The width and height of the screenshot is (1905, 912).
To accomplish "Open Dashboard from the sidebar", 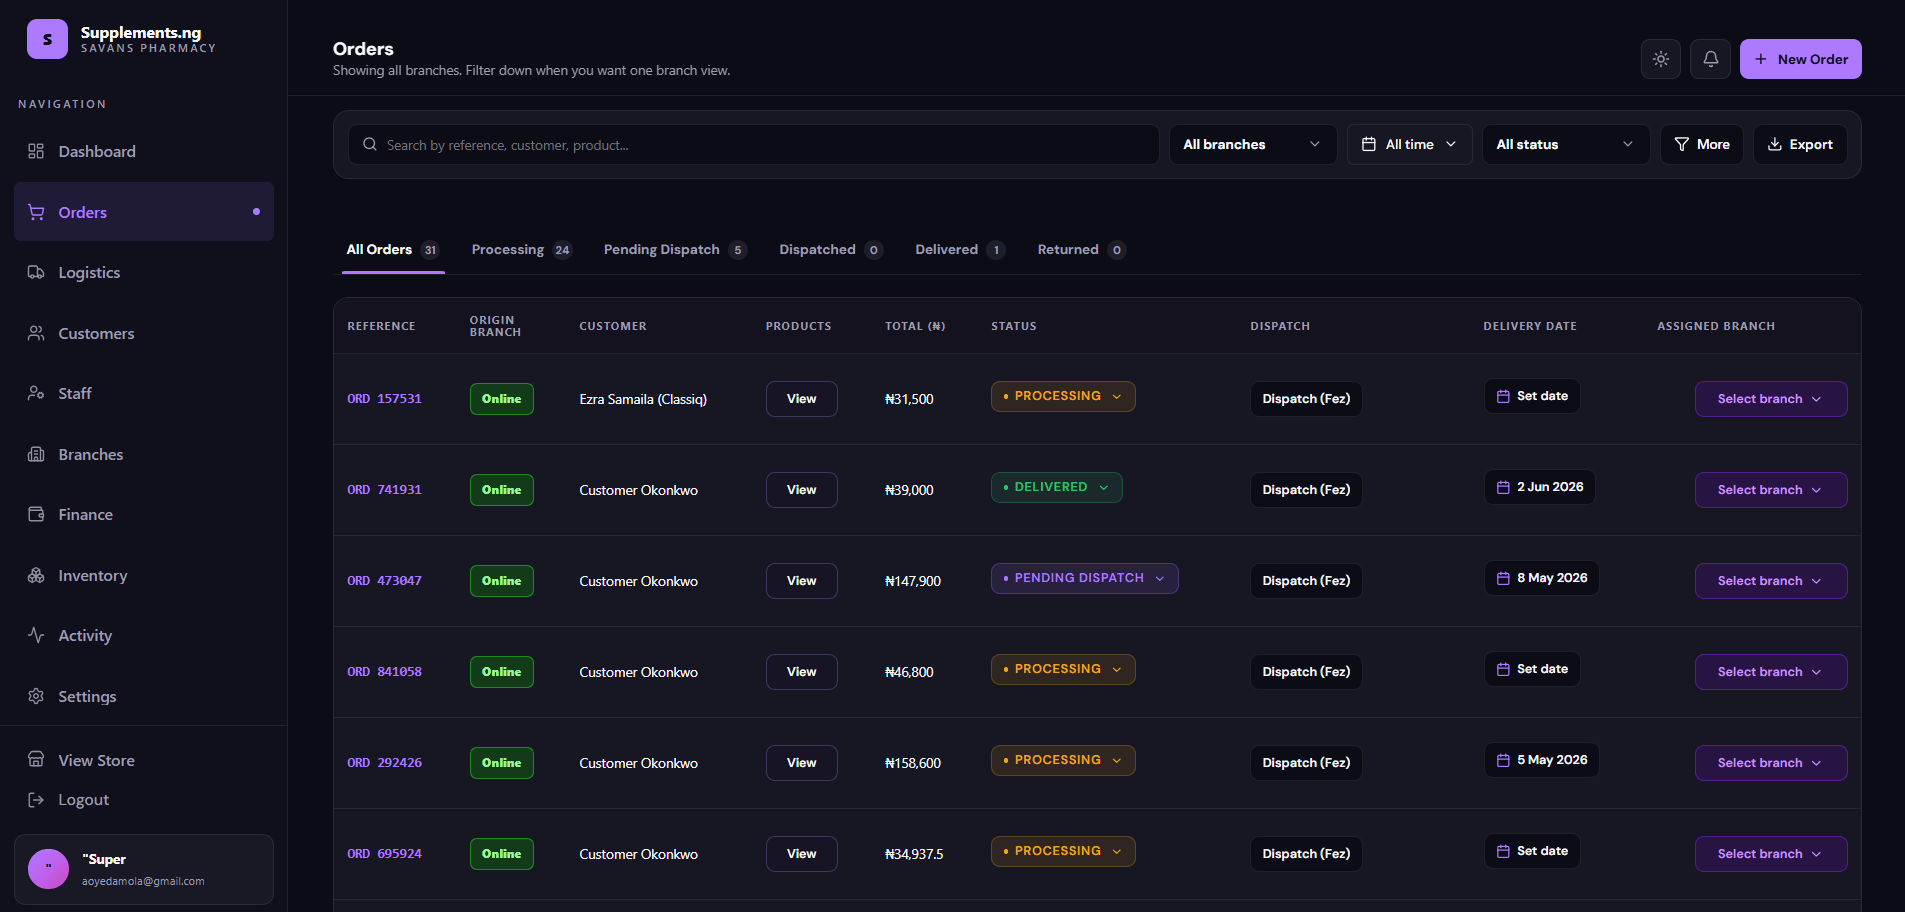I will click(x=96, y=151).
